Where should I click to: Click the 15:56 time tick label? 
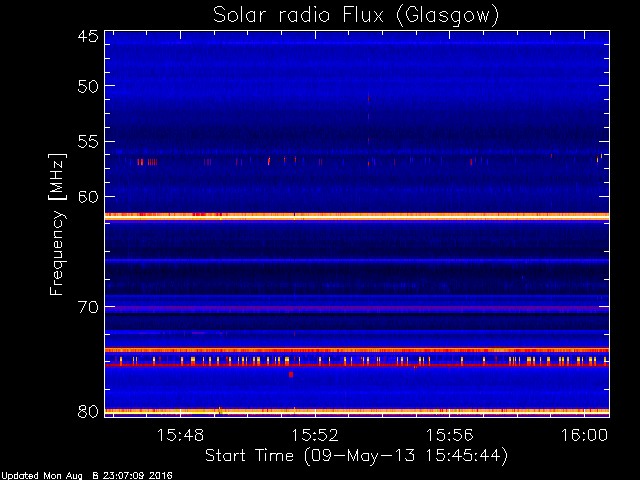point(449,435)
